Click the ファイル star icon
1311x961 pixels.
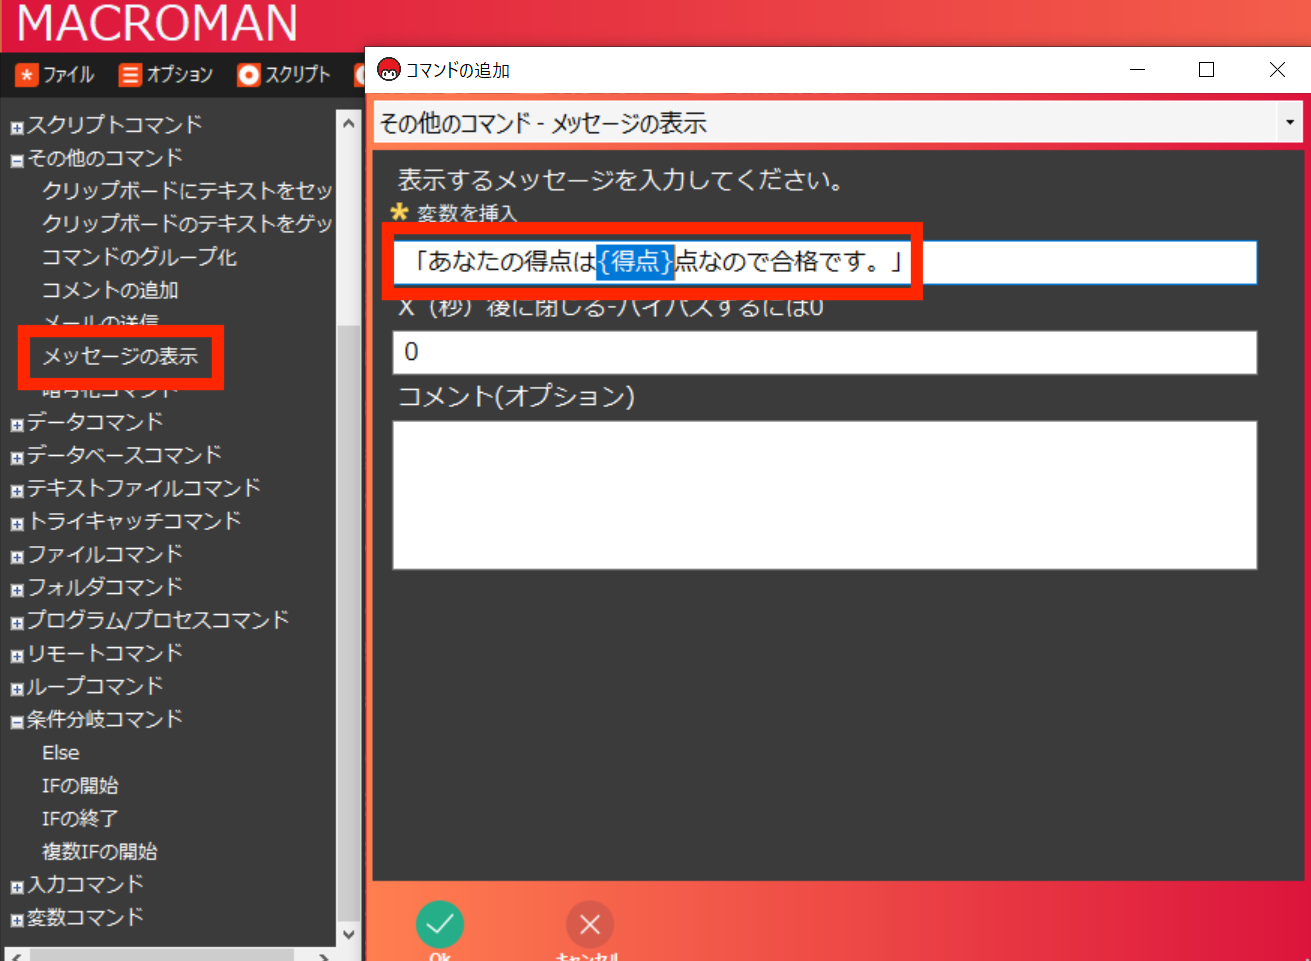[x=27, y=75]
